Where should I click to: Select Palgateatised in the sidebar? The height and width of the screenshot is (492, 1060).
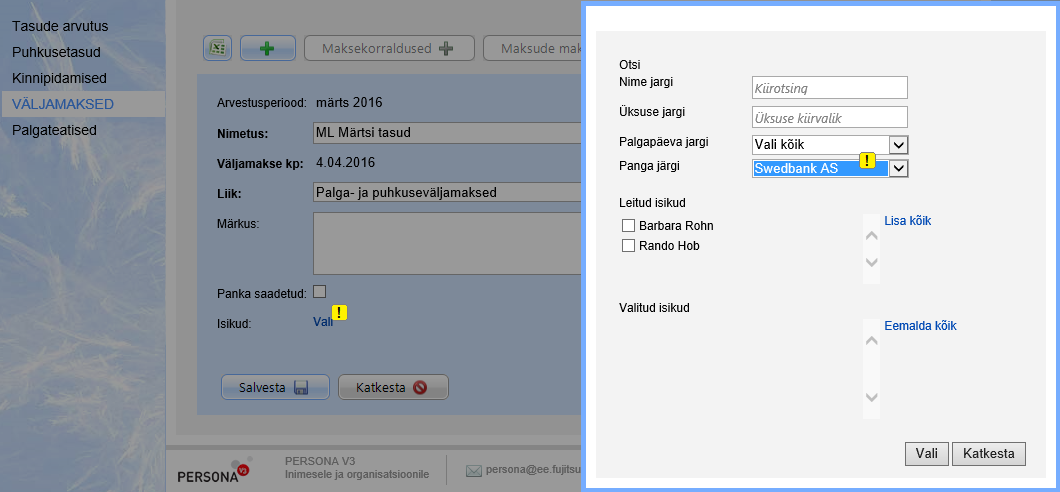pyautogui.click(x=59, y=129)
